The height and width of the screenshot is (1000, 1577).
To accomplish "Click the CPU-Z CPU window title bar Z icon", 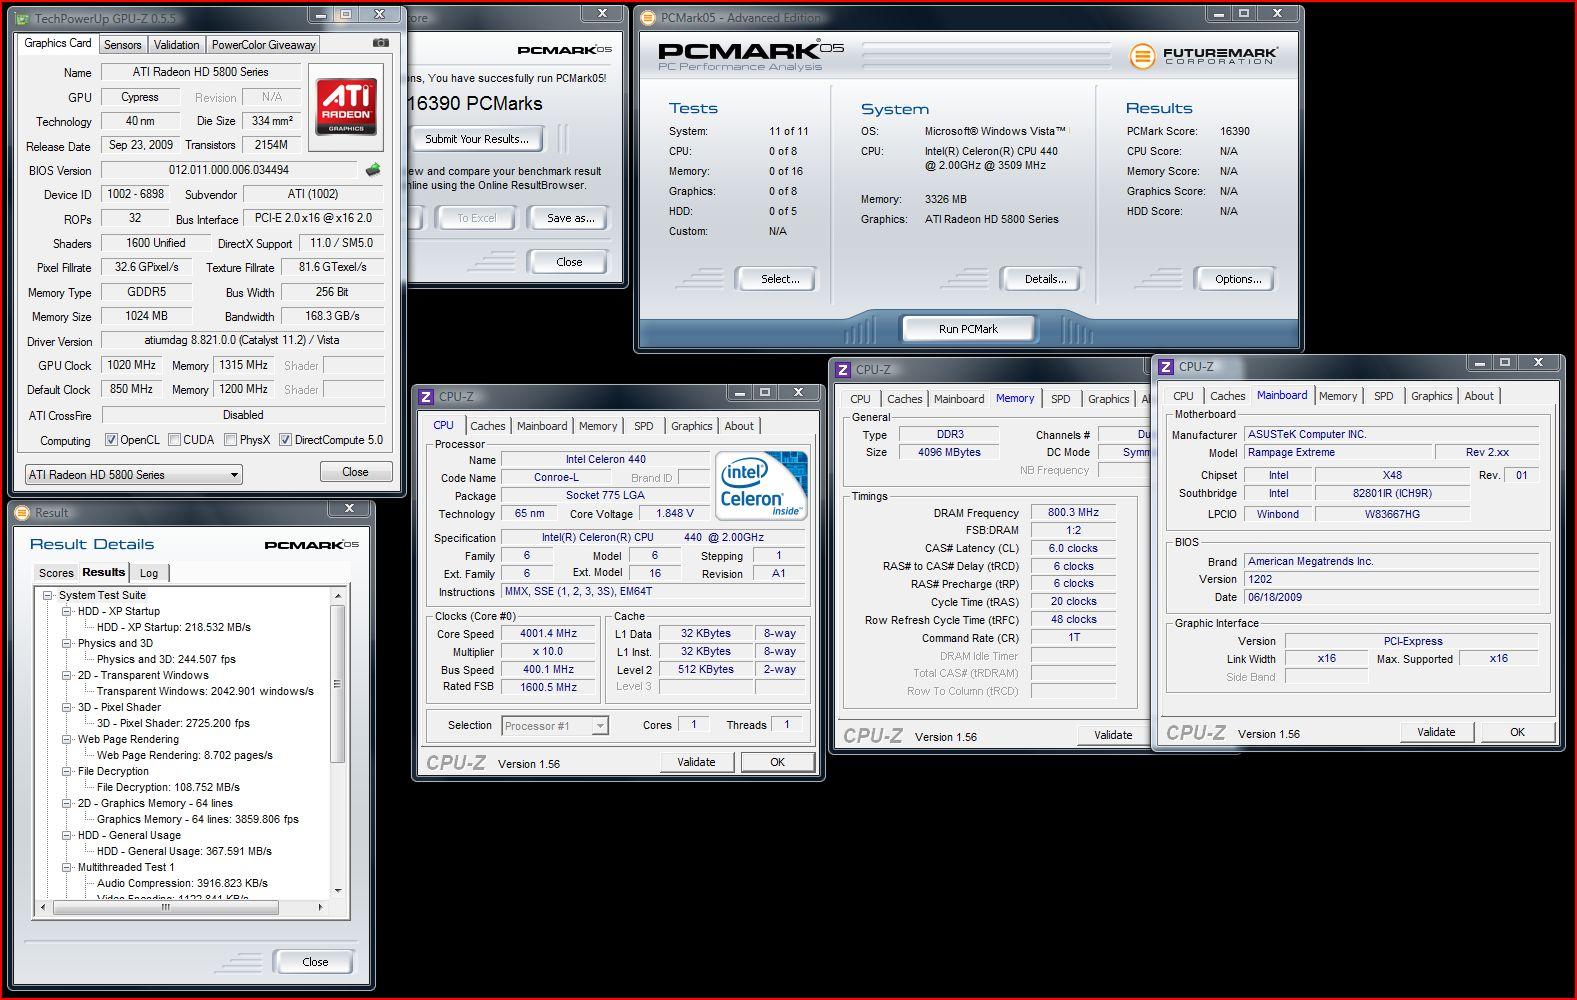I will pos(426,396).
